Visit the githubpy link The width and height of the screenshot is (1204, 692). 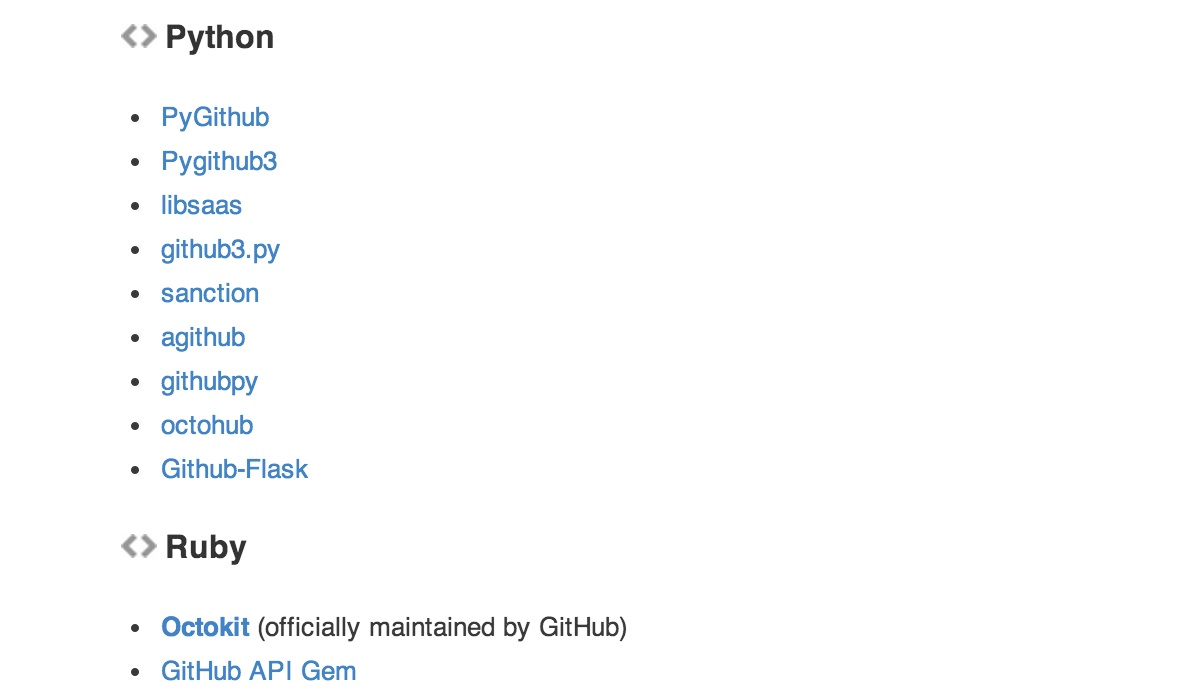click(209, 382)
